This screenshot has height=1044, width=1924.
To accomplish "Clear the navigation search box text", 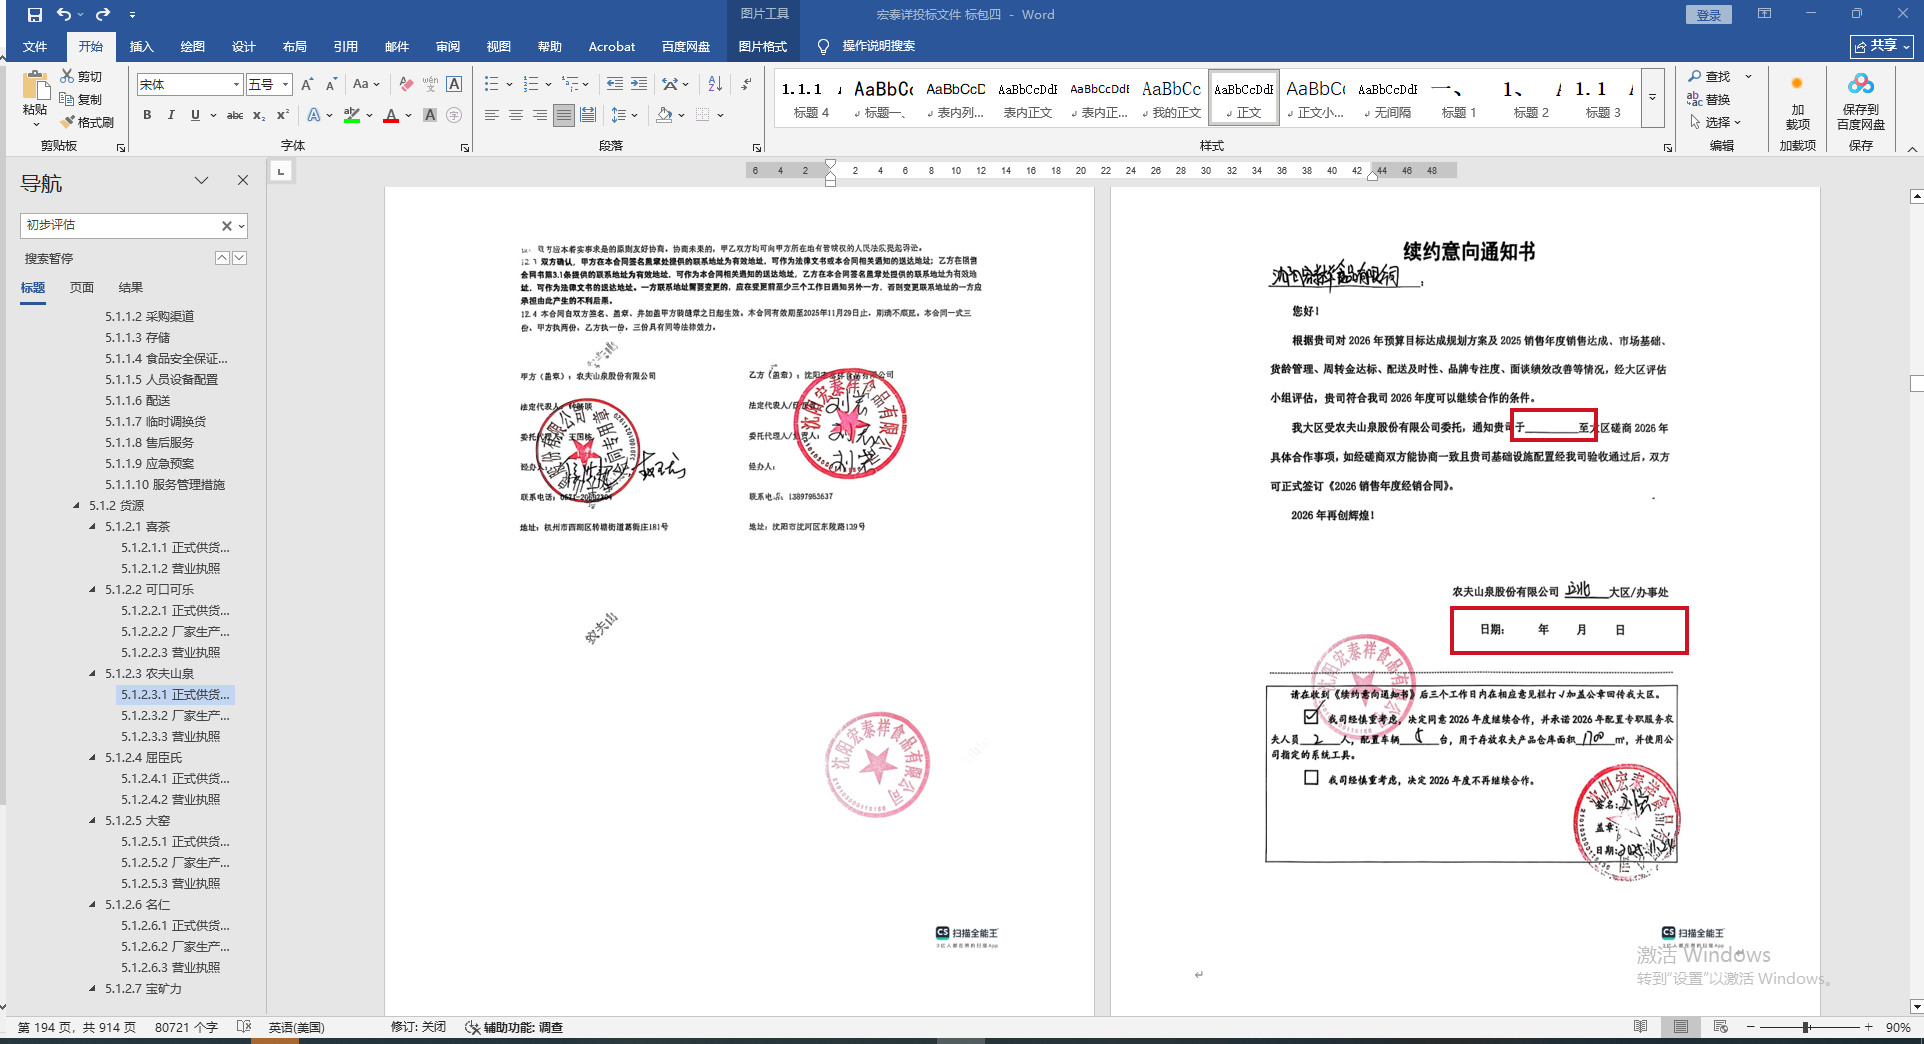I will tap(227, 226).
